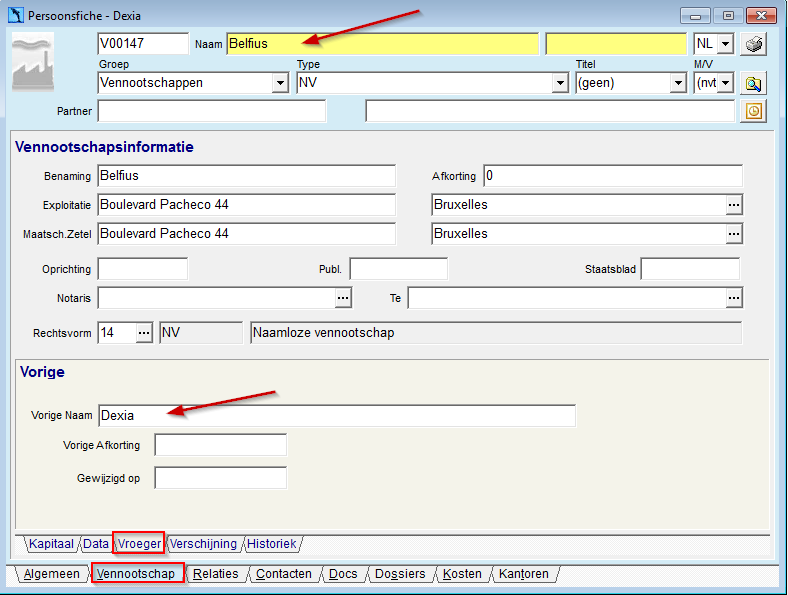
Task: Open the Historiek sub-tab
Action: point(272,544)
